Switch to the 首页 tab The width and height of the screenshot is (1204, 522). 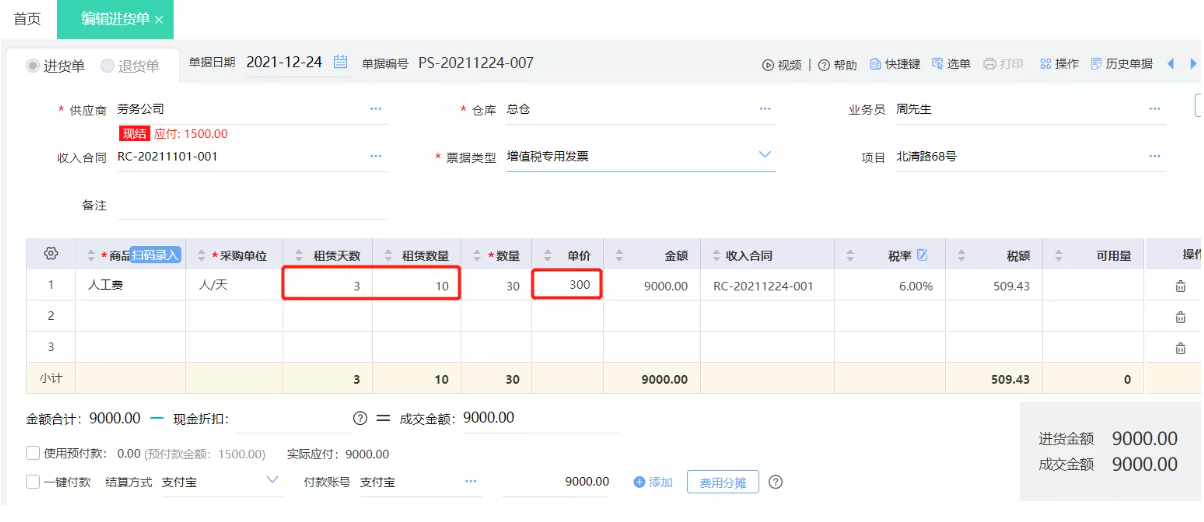27,19
